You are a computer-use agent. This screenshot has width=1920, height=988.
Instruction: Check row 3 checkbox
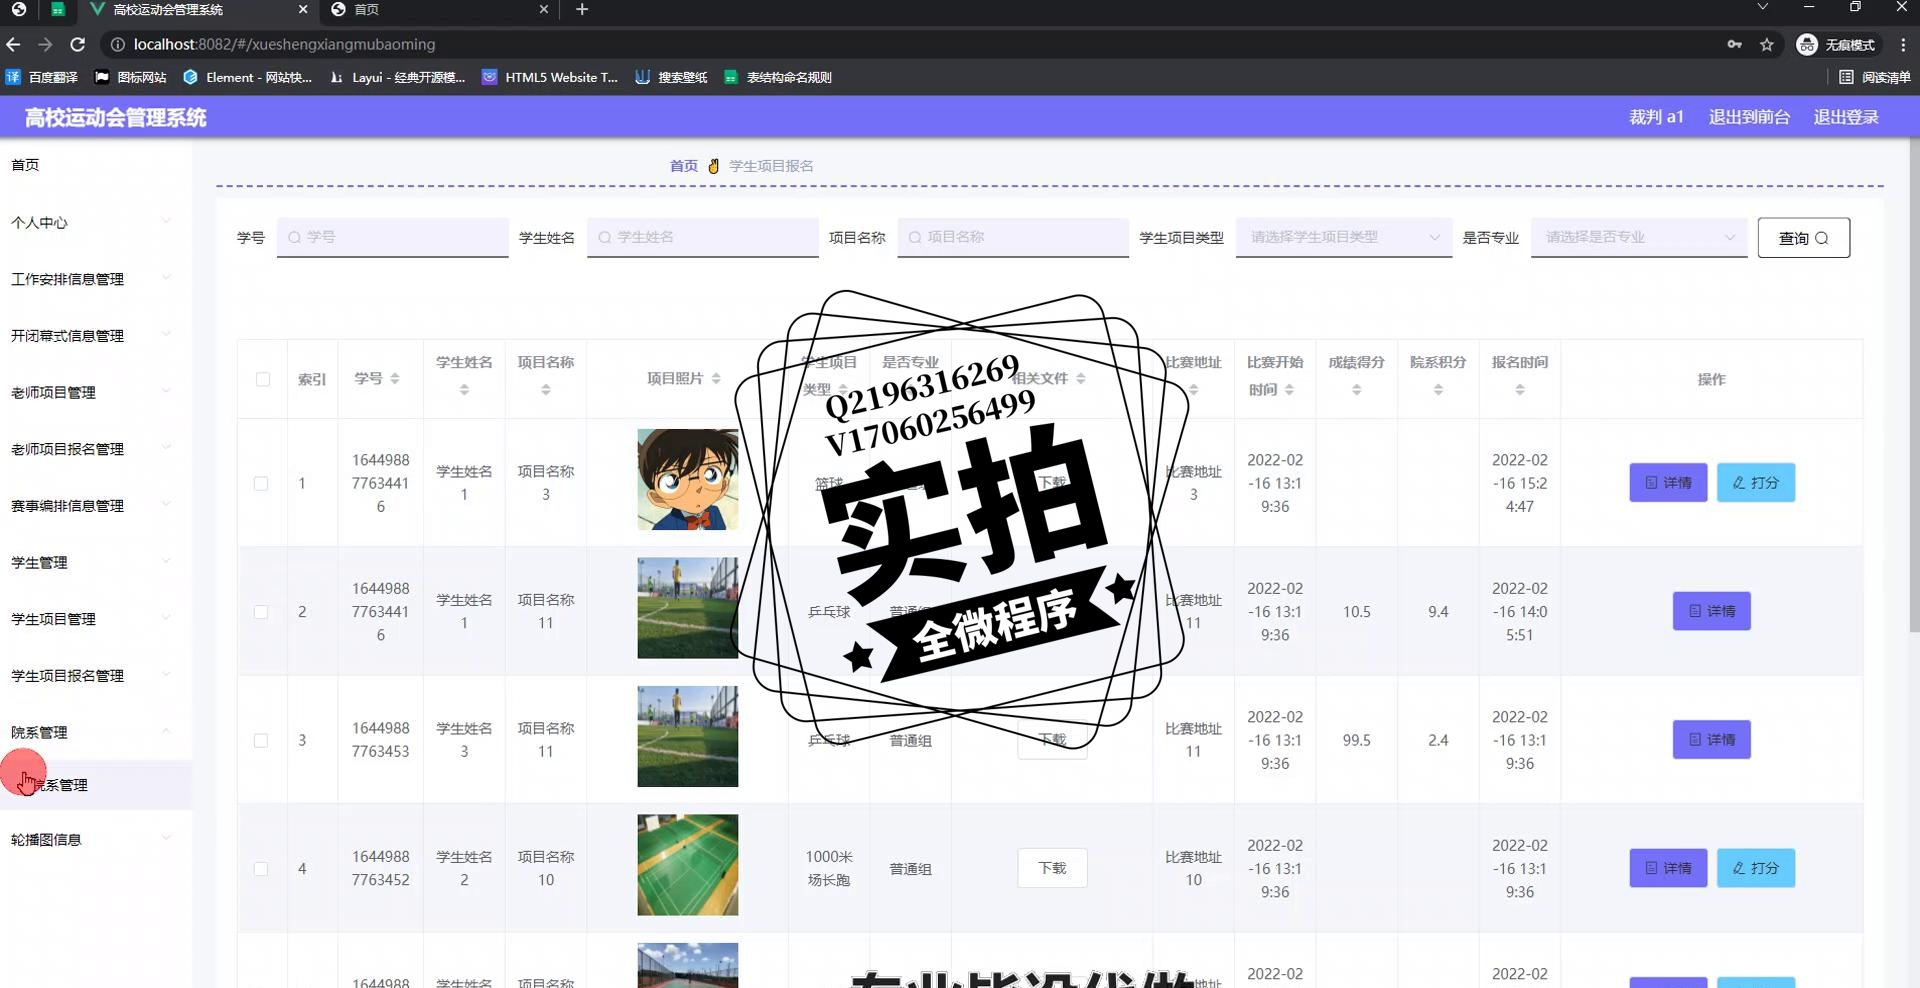pyautogui.click(x=261, y=741)
